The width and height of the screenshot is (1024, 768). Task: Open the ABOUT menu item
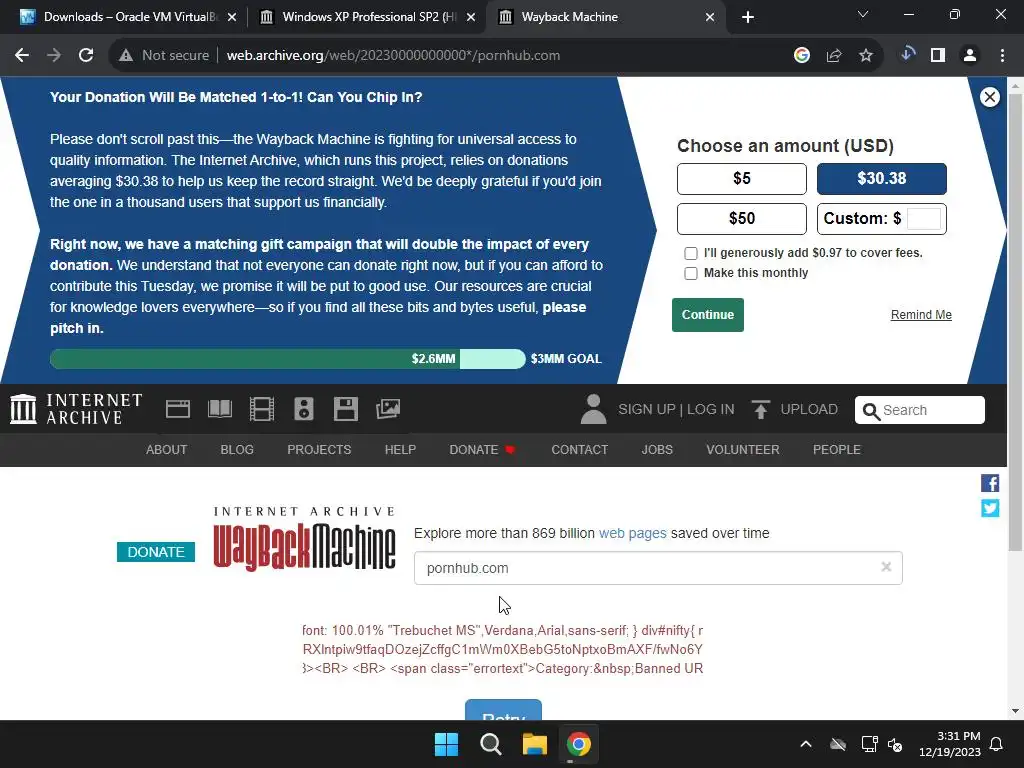(x=167, y=449)
